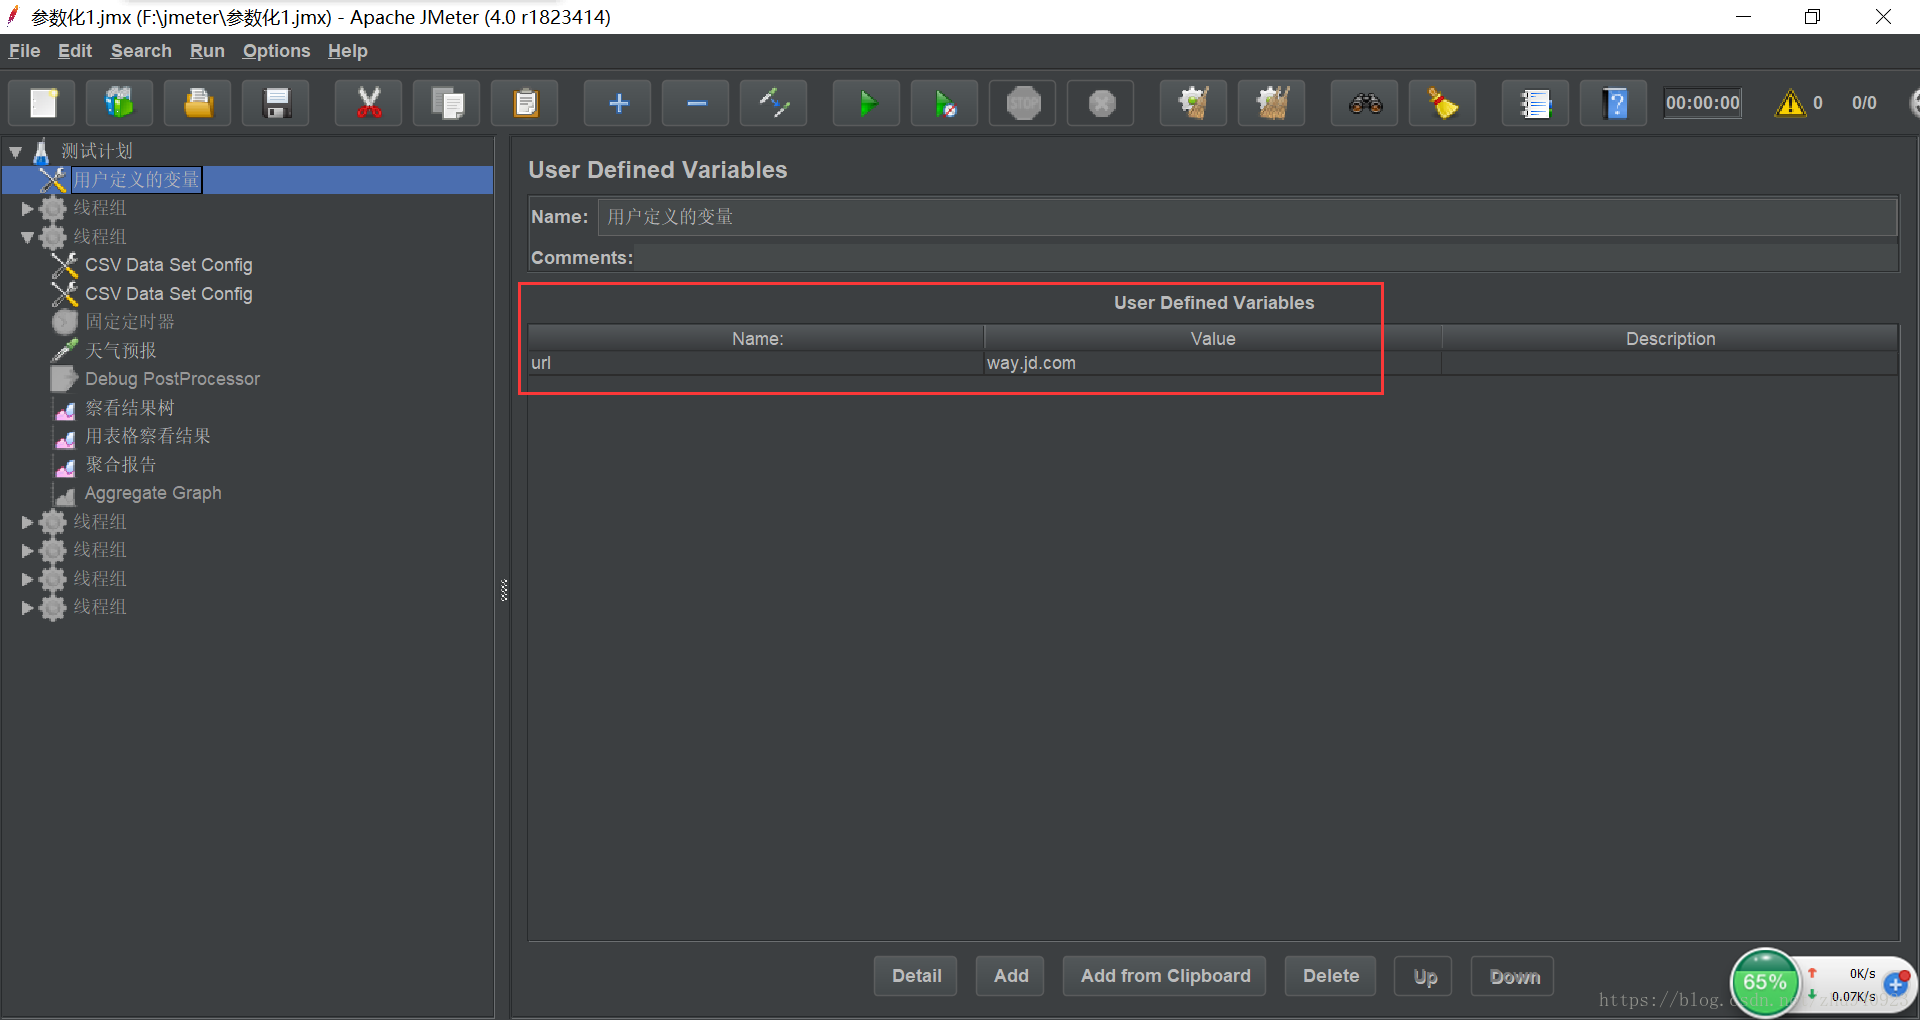Expand the first 线程组 thread group
Screen dimensions: 1920x1020
pyautogui.click(x=28, y=209)
